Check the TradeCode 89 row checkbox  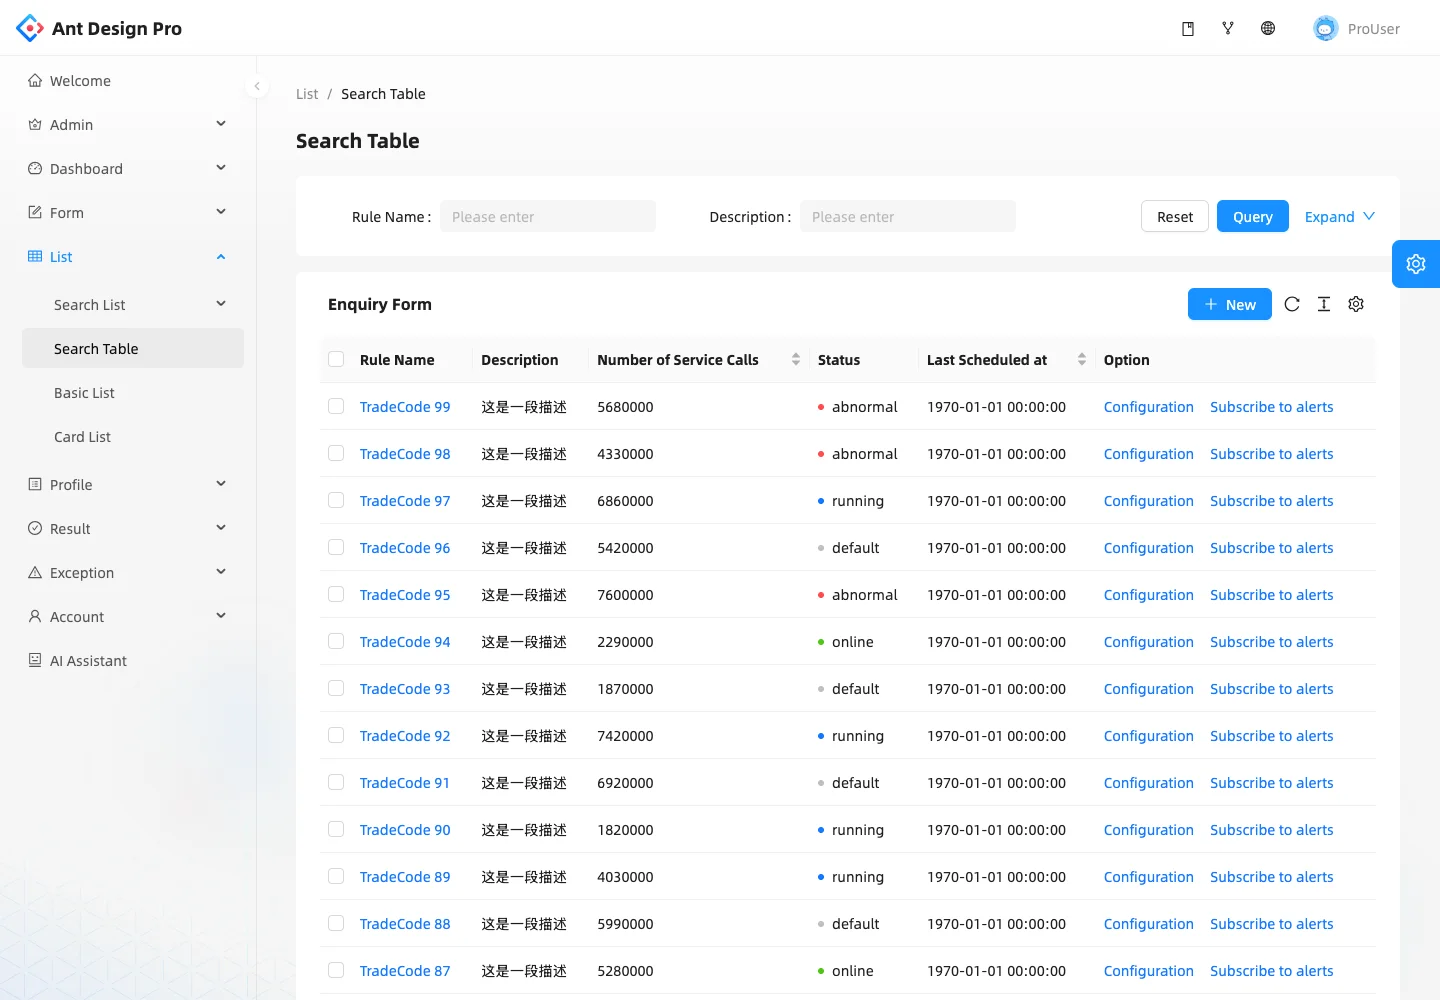[x=336, y=877]
